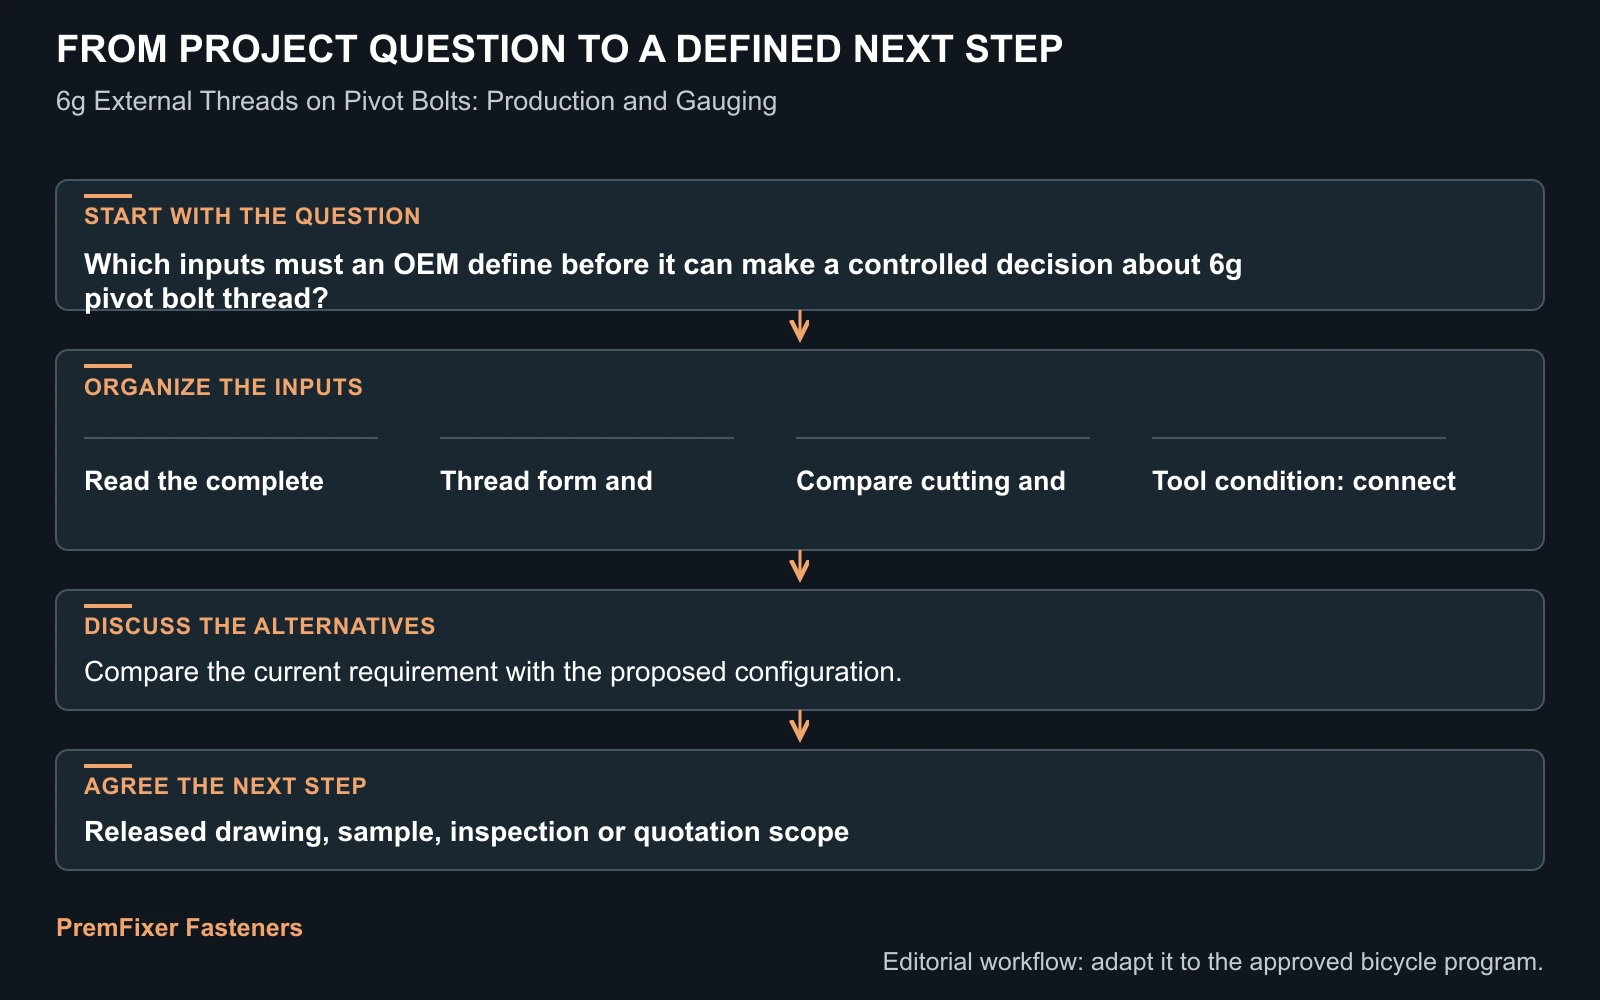The width and height of the screenshot is (1600, 1000).
Task: Click the Organize The Inputs label
Action: (223, 387)
